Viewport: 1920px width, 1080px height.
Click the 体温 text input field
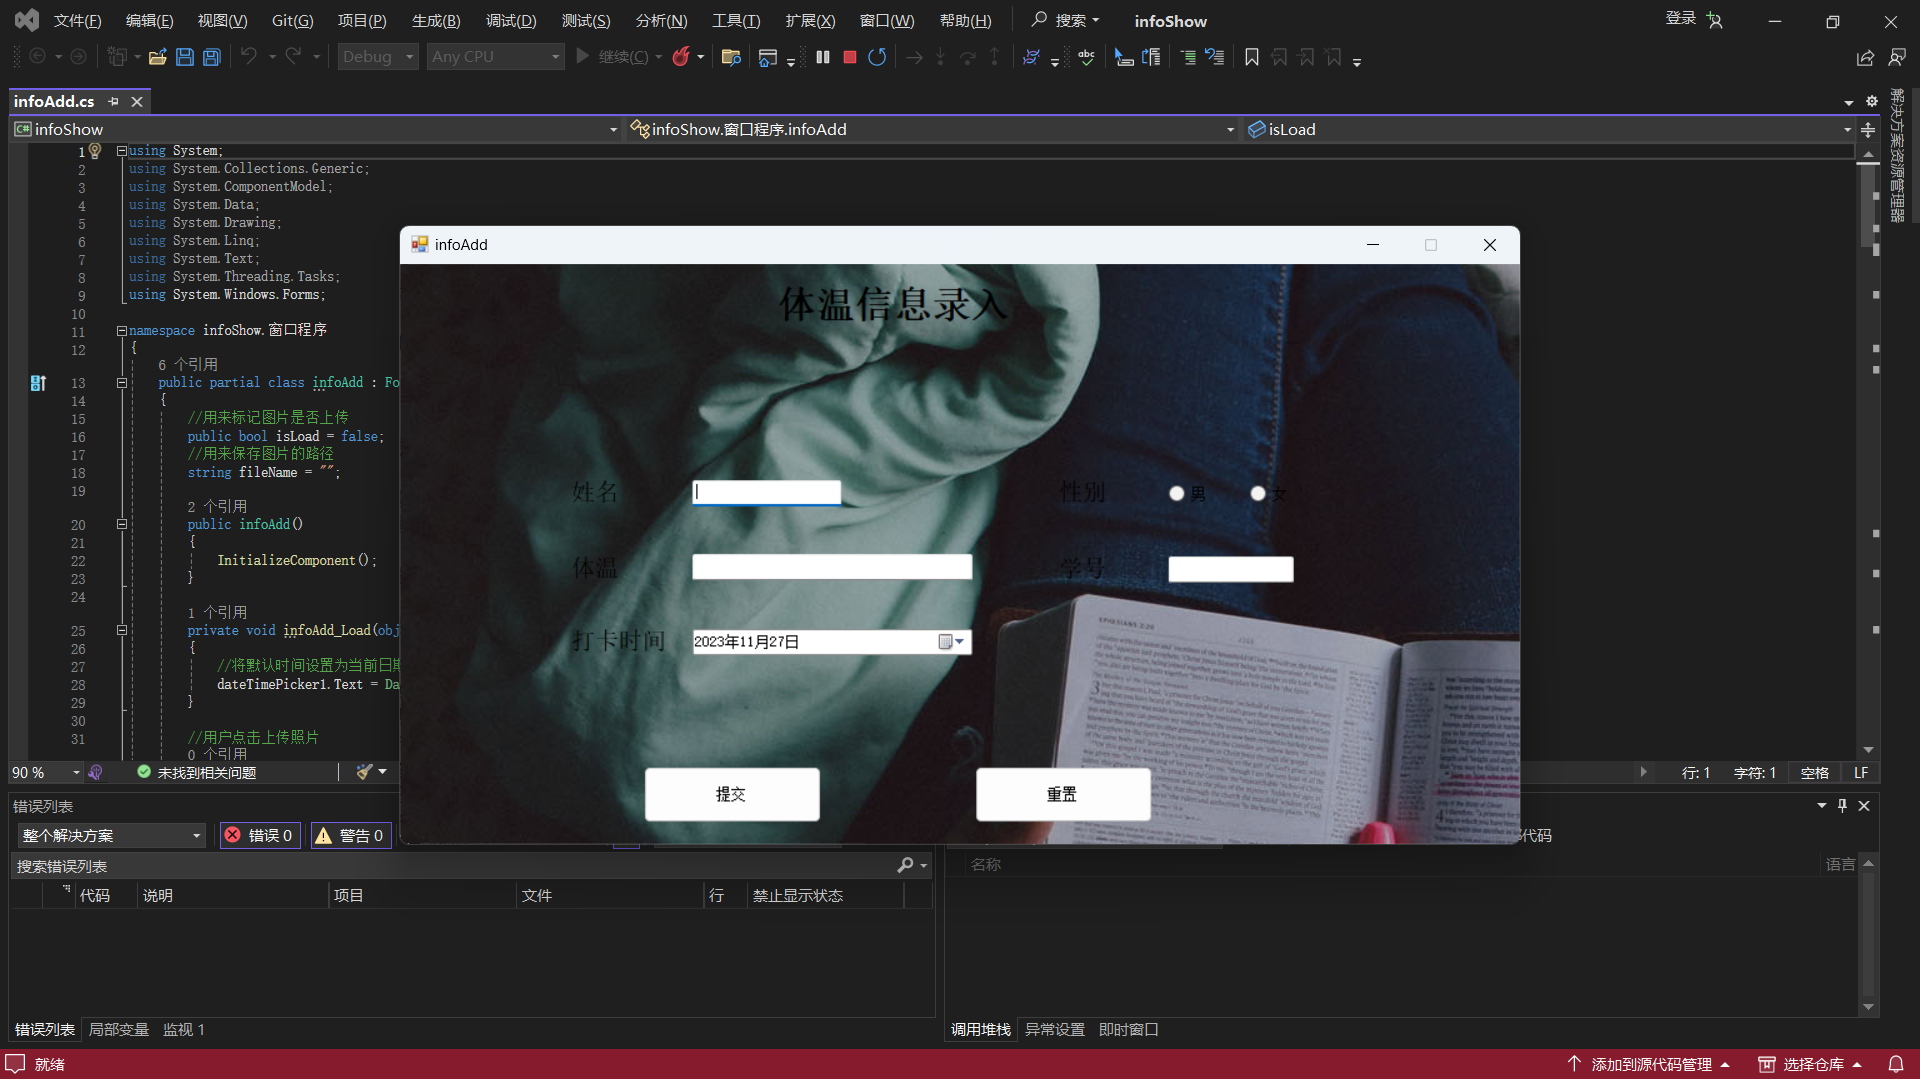pyautogui.click(x=831, y=567)
